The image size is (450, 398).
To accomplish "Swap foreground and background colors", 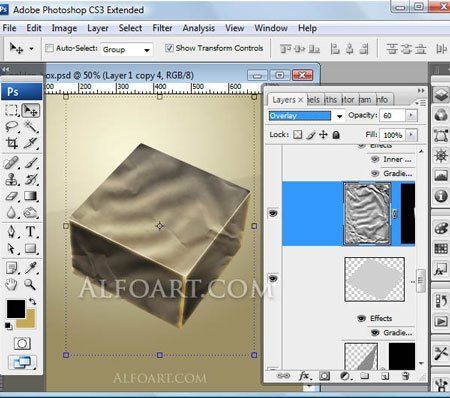I will 32,302.
